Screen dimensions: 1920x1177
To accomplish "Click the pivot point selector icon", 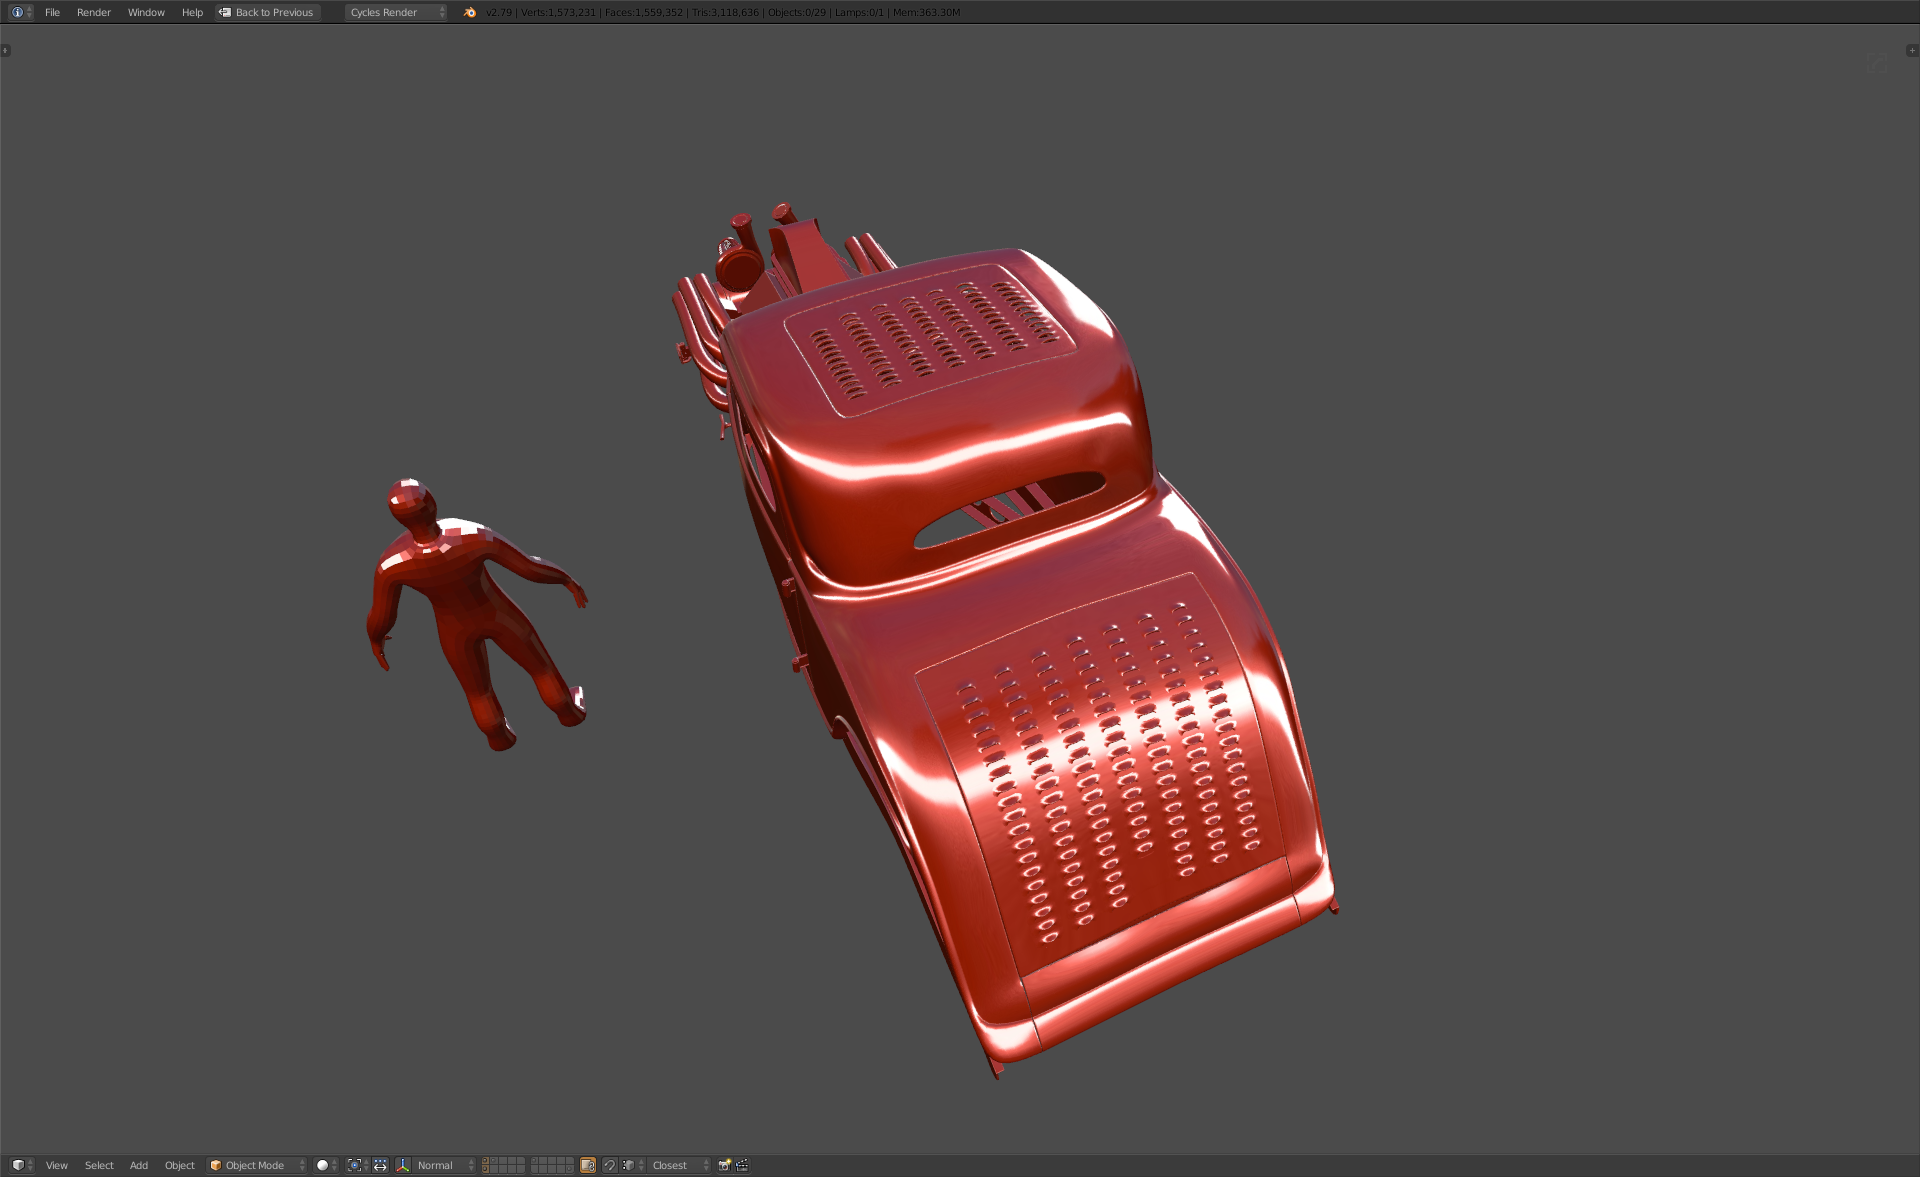I will pos(356,1165).
